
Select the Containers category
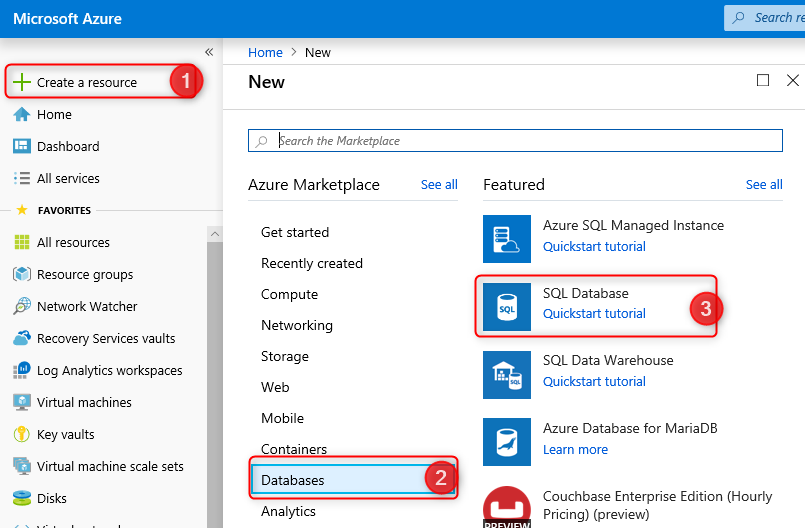coord(294,449)
